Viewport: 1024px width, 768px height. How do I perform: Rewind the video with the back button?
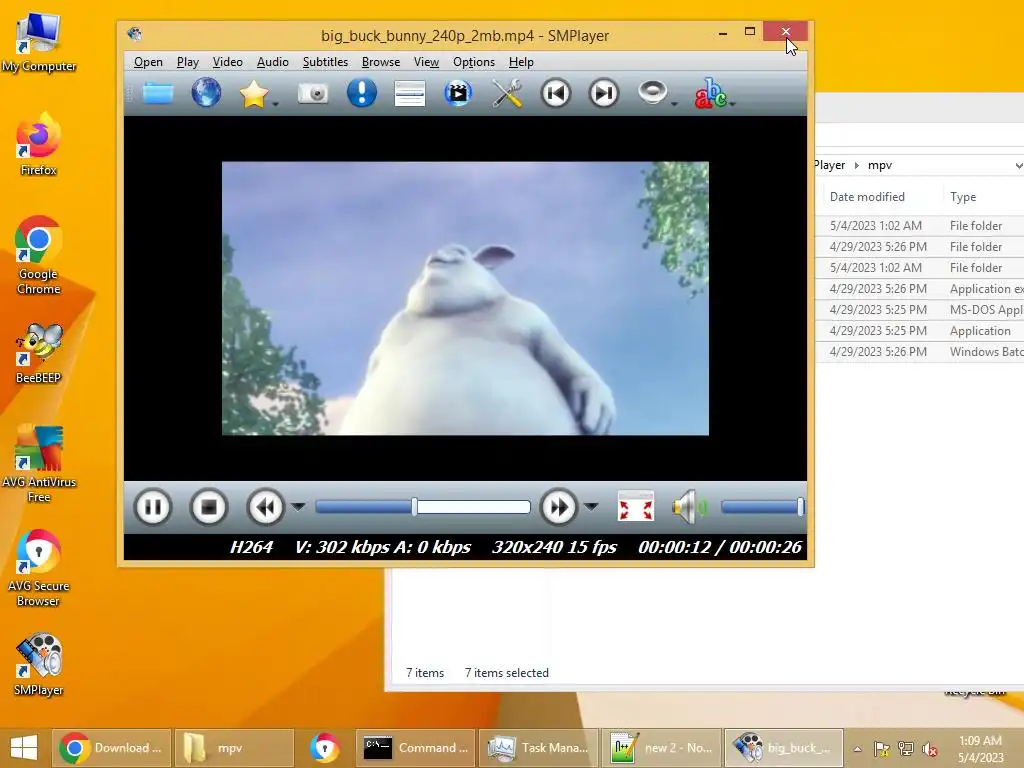[x=265, y=507]
